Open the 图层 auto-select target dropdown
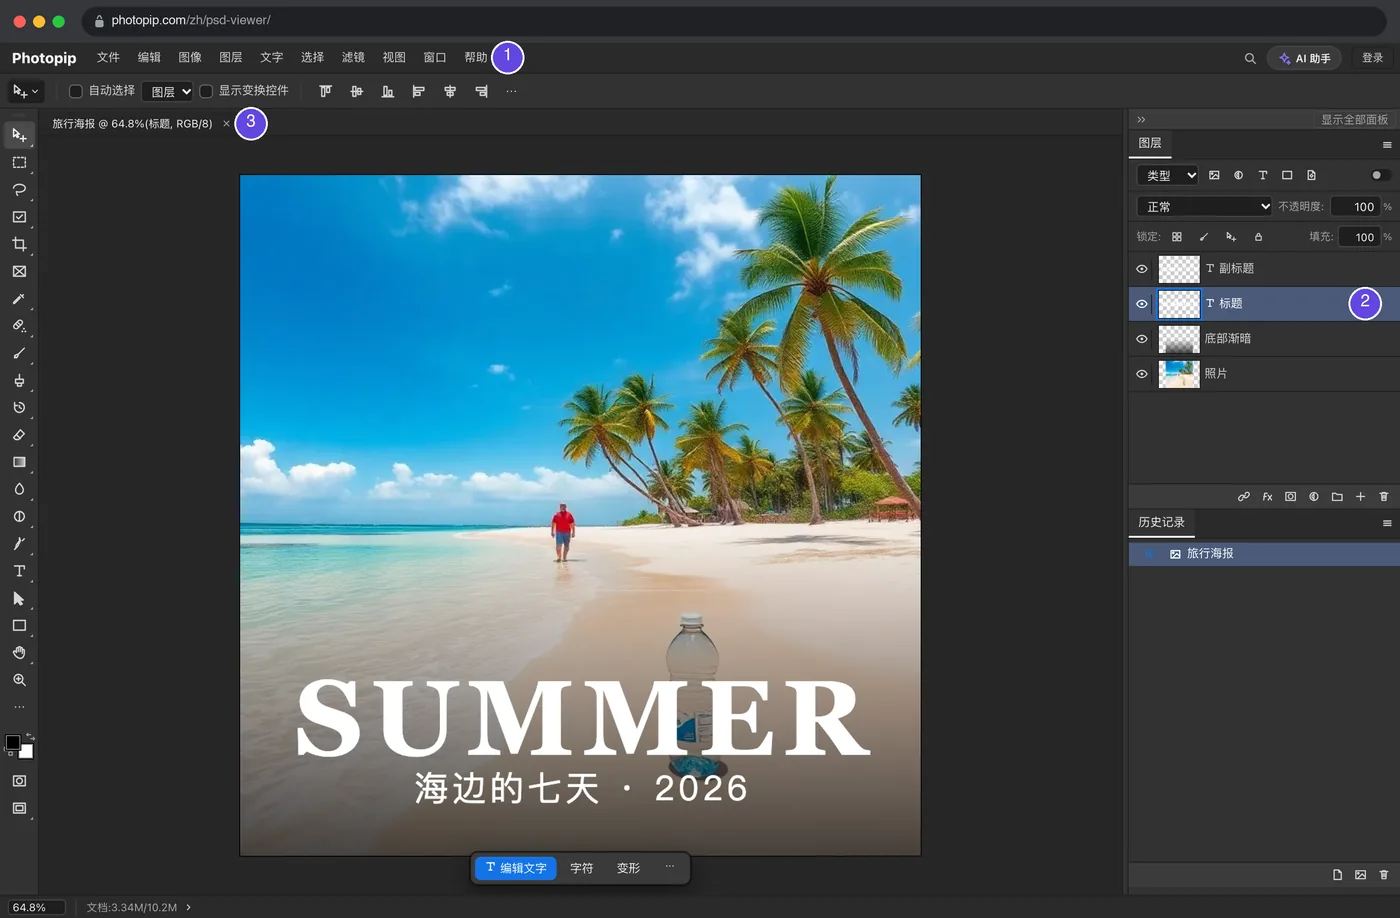The width and height of the screenshot is (1400, 918). 167,91
